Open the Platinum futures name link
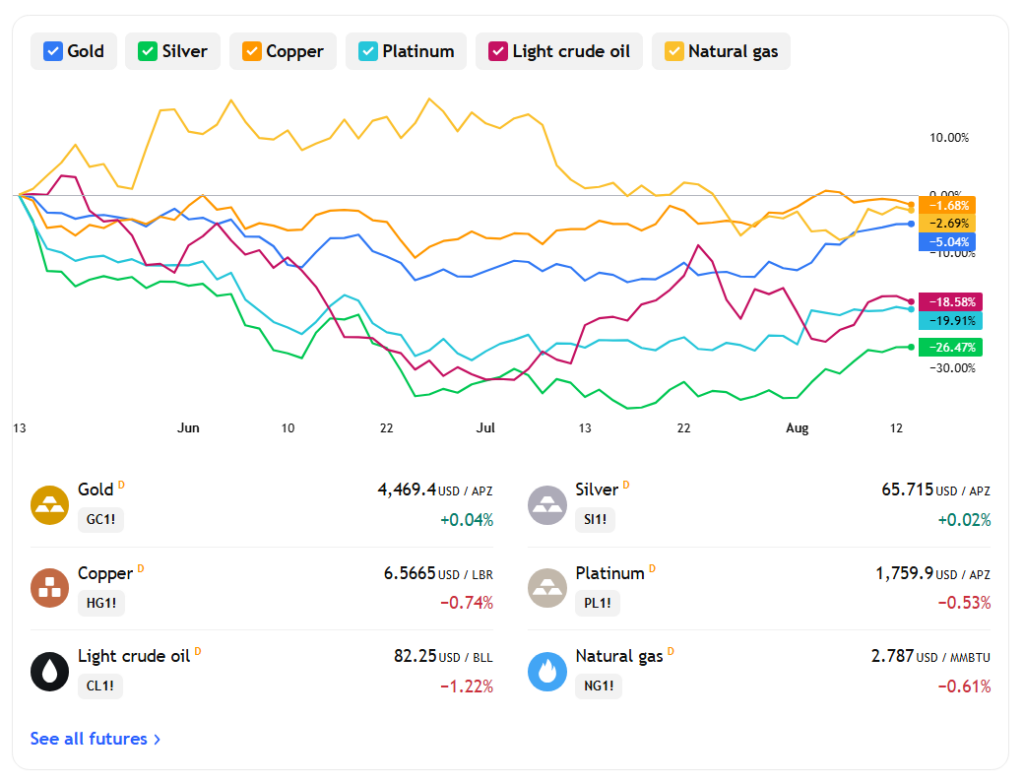 [610, 573]
